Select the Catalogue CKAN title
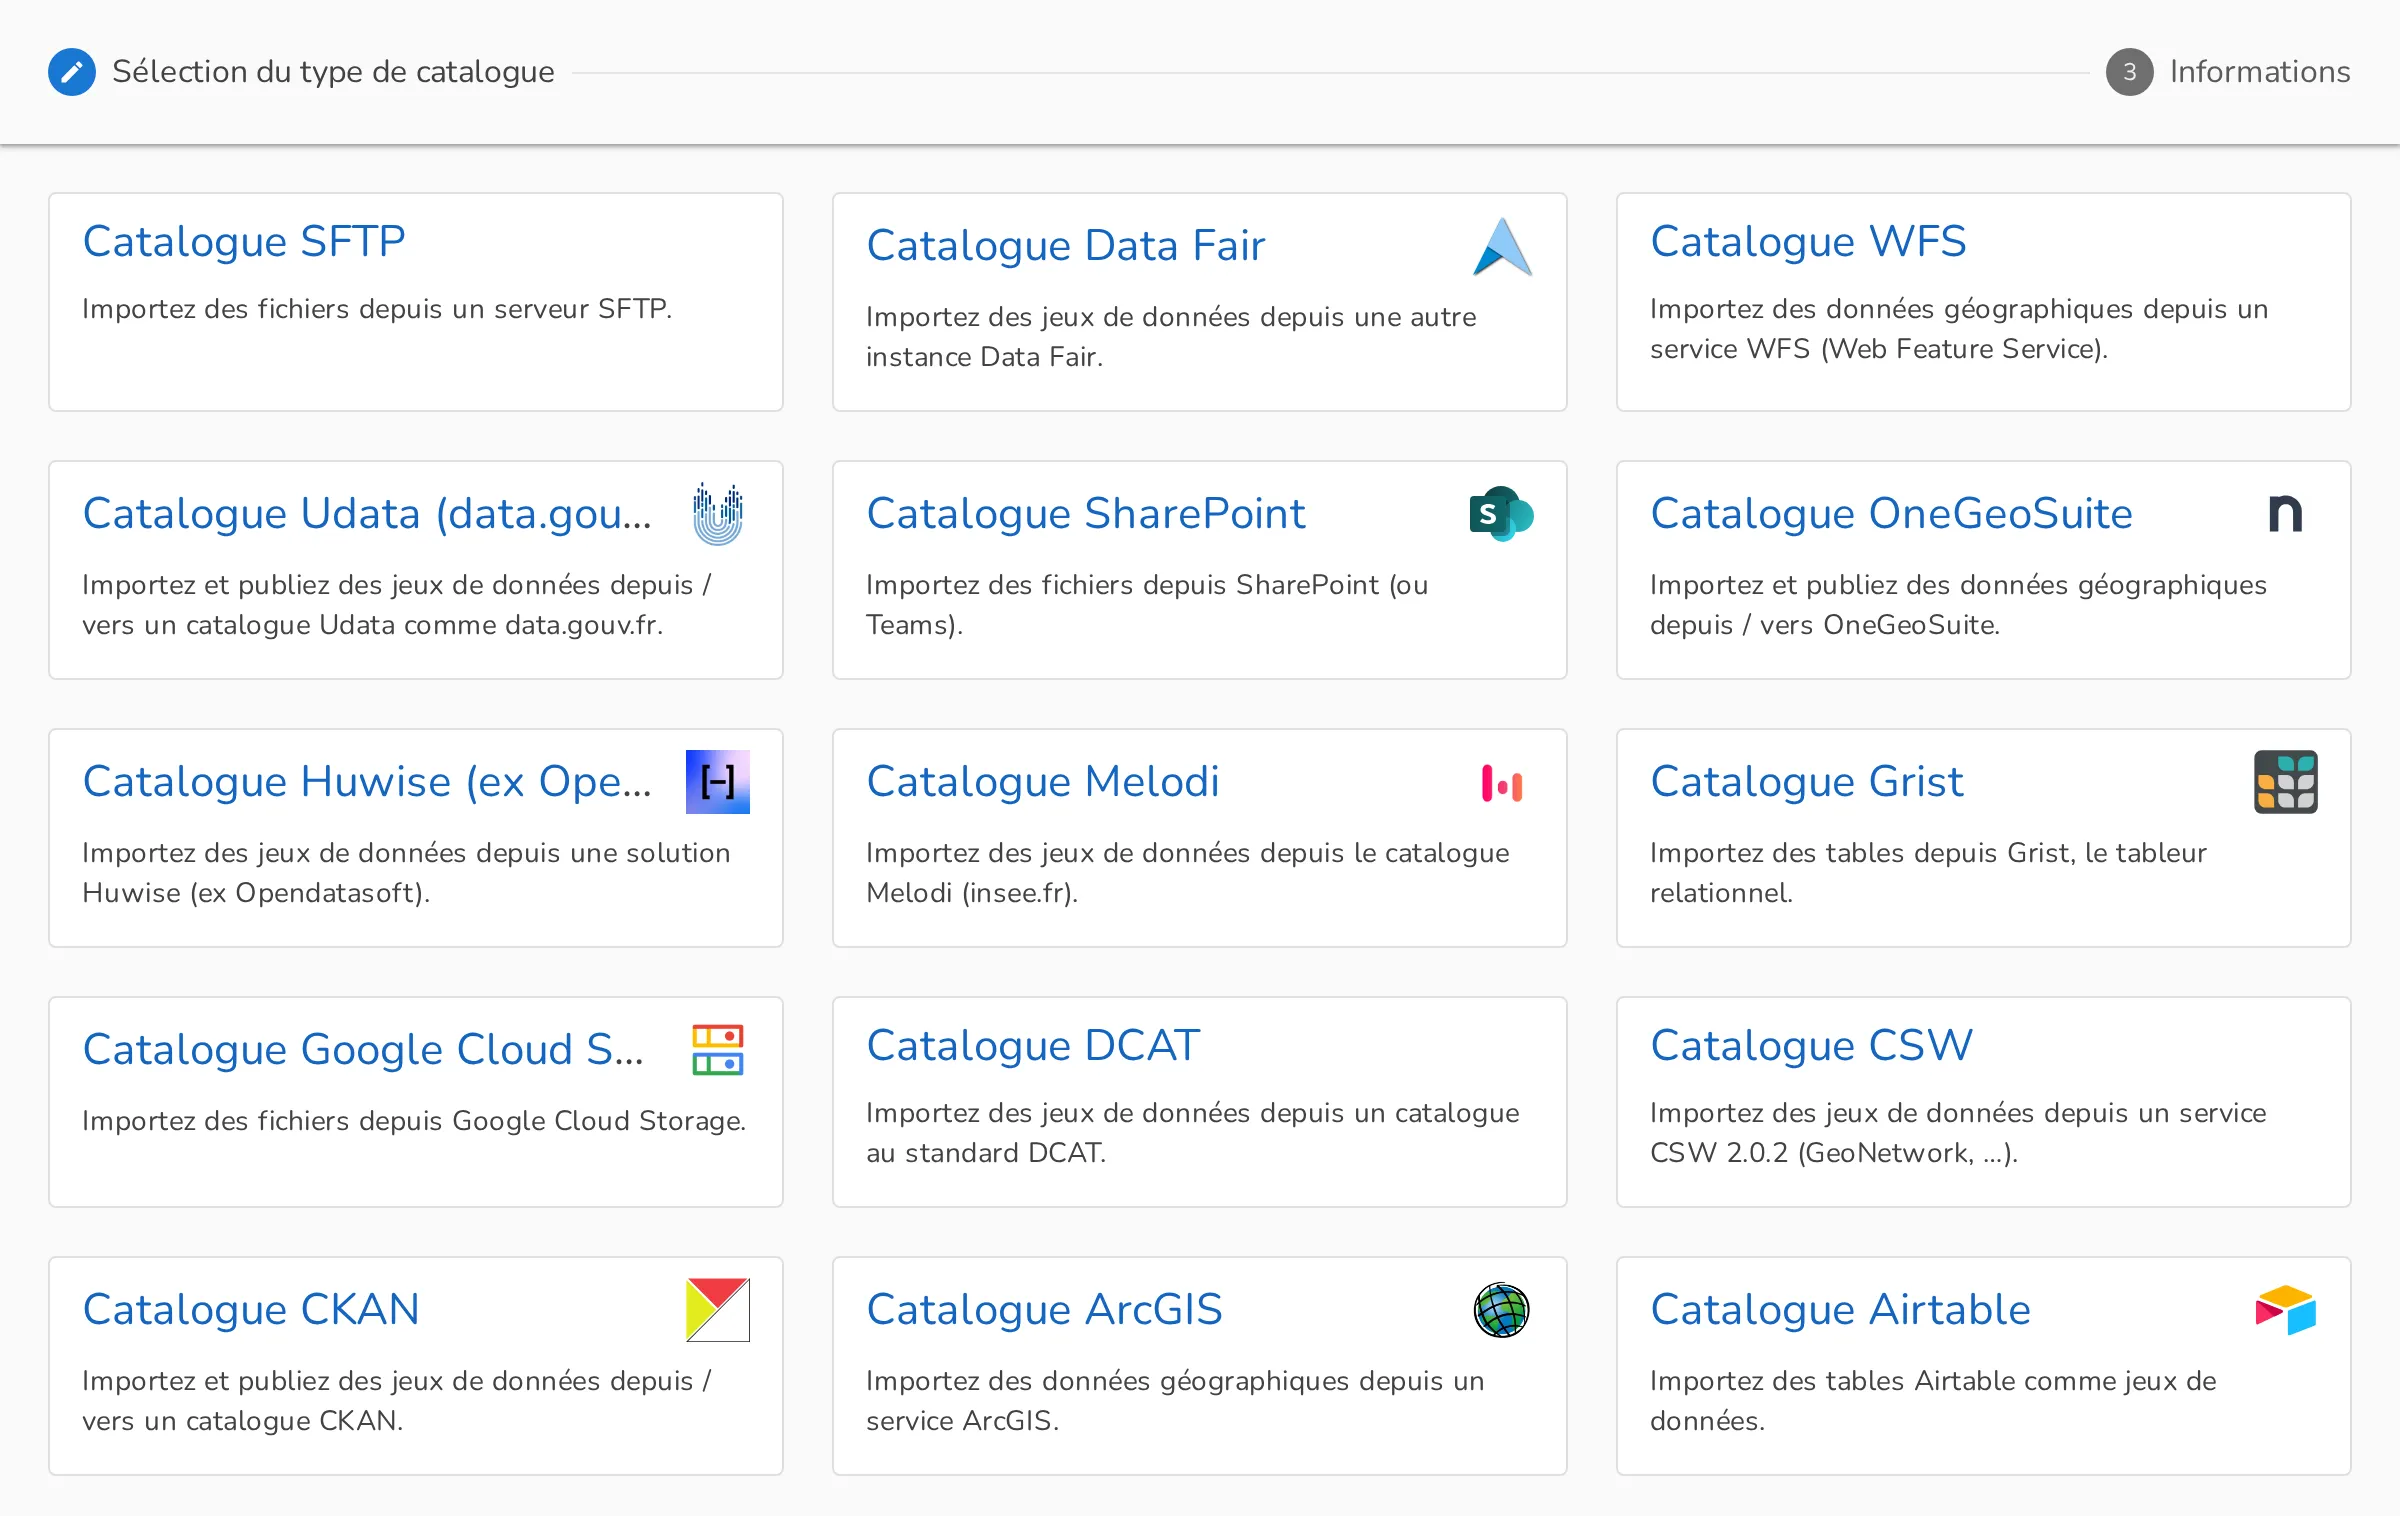 tap(251, 1309)
